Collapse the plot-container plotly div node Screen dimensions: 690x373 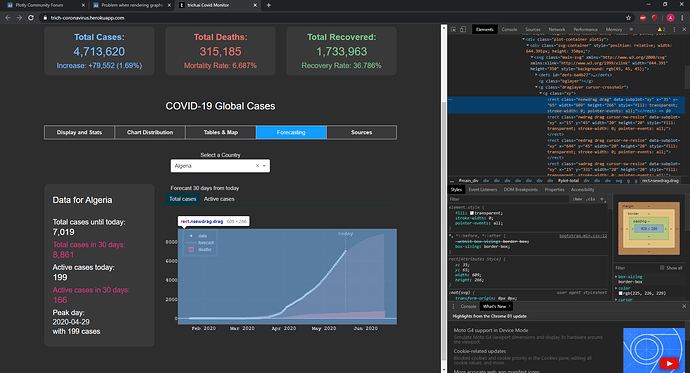(x=524, y=39)
